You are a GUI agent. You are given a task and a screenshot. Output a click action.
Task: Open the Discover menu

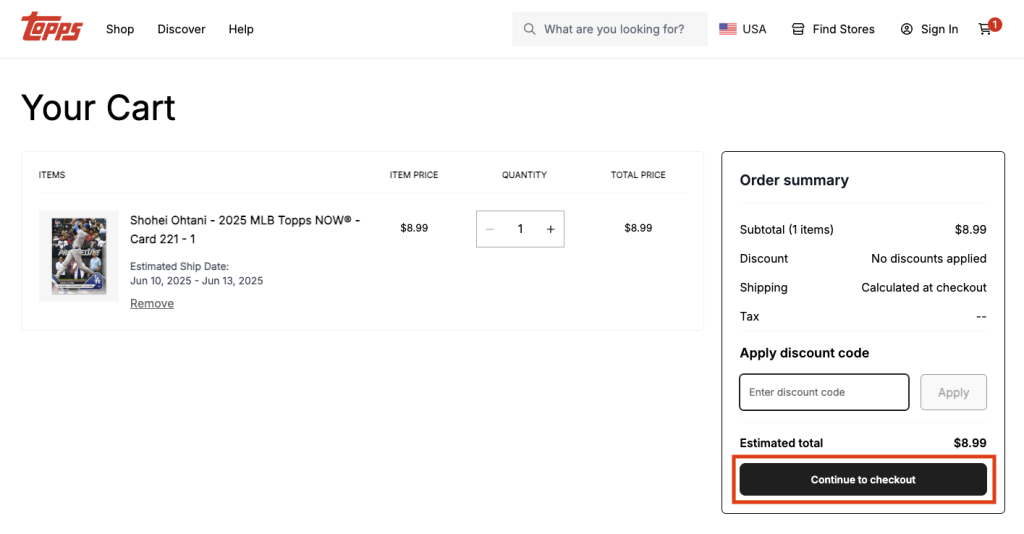181,29
